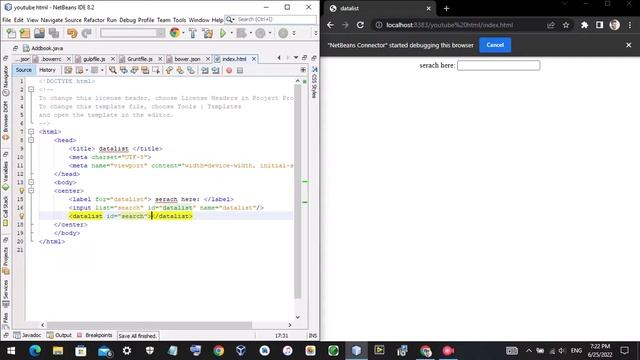Click the 'serach here' input field

pyautogui.click(x=498, y=65)
